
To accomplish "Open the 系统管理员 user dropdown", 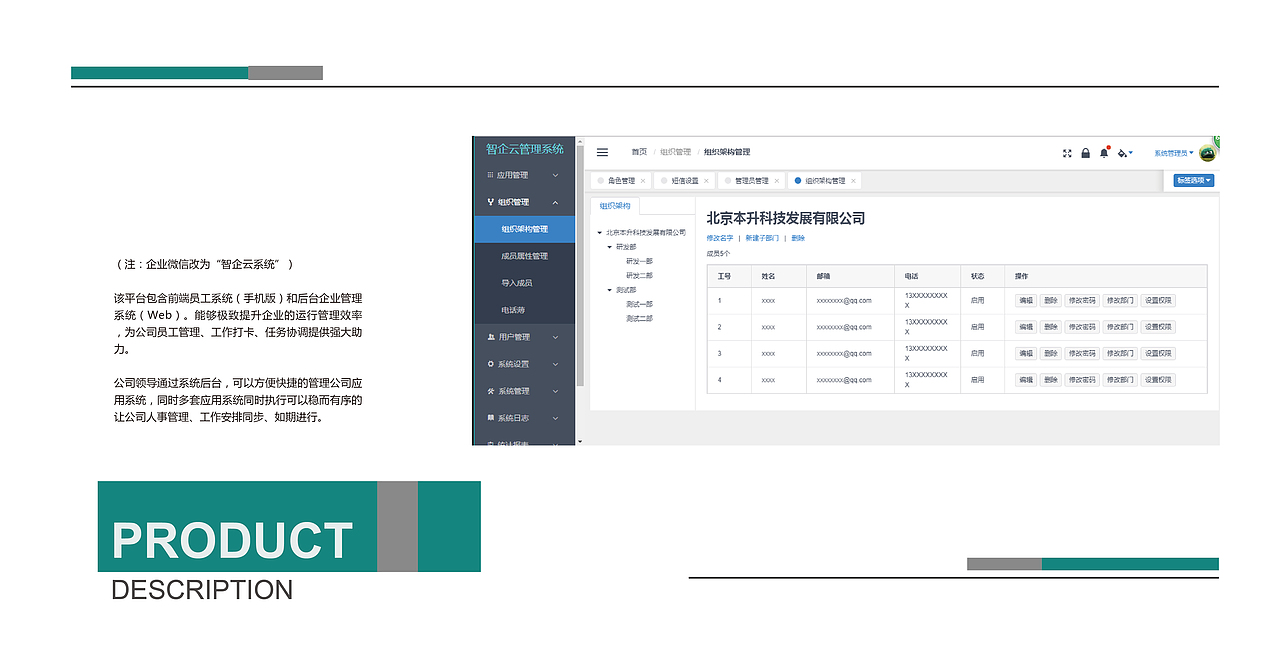I will (x=1174, y=153).
